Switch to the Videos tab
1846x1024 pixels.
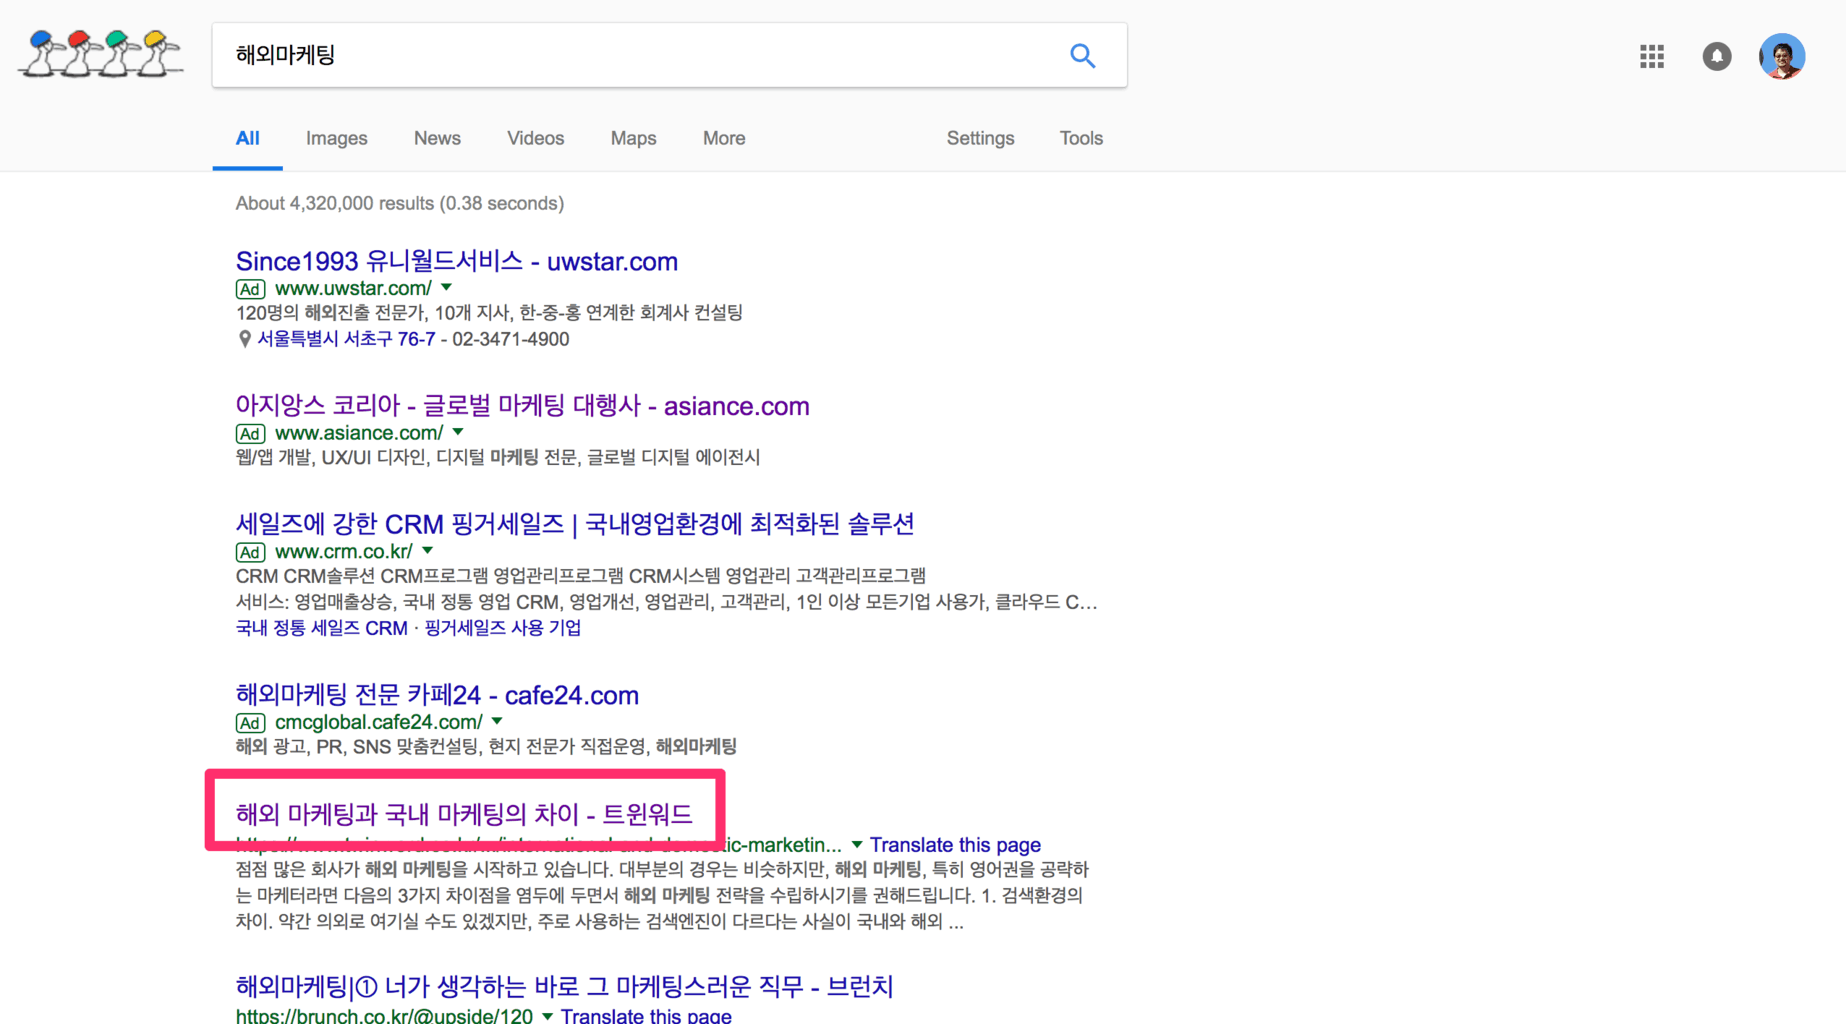click(x=535, y=138)
